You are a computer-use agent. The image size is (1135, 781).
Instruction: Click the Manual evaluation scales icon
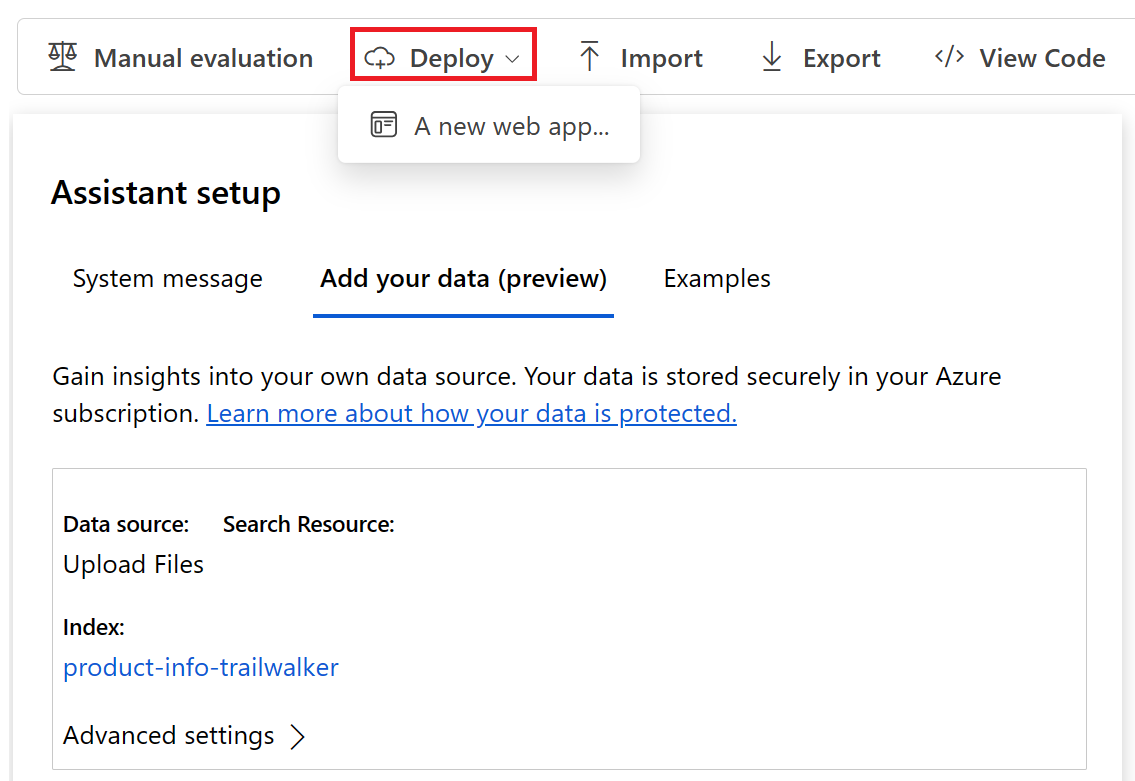coord(62,56)
